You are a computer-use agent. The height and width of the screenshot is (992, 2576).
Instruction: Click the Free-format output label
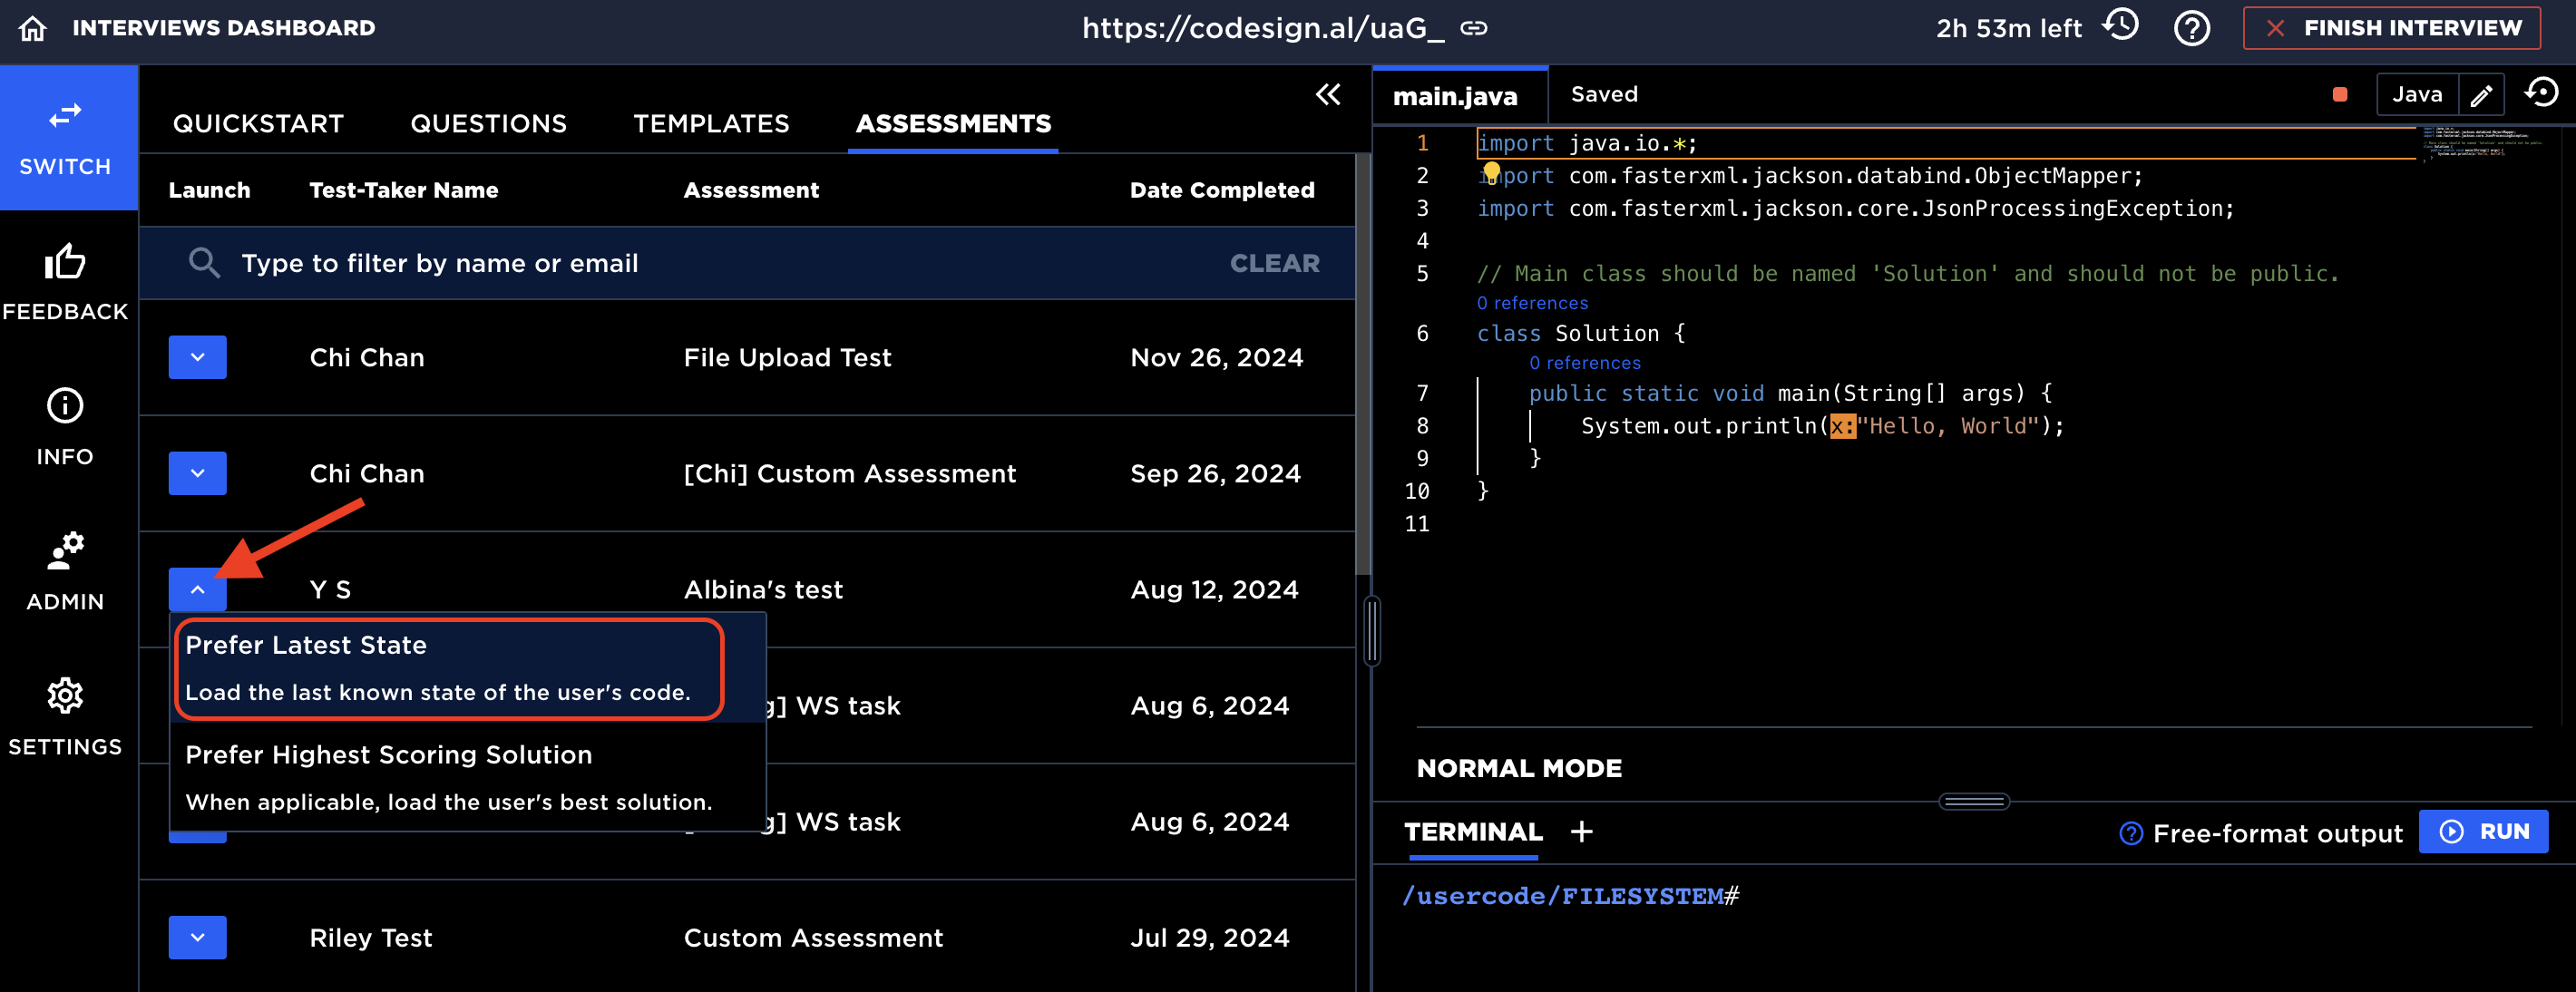point(2277,833)
